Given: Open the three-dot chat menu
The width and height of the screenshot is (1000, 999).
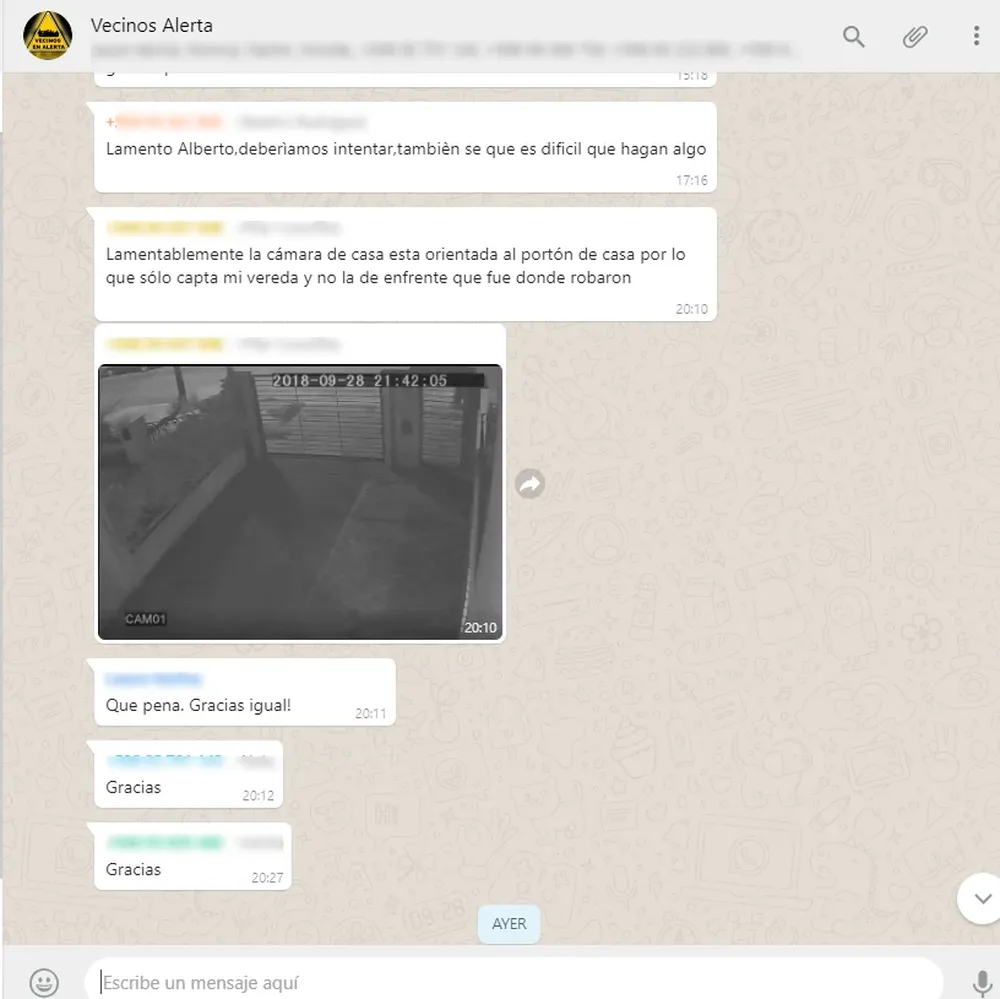Looking at the screenshot, I should [x=976, y=37].
